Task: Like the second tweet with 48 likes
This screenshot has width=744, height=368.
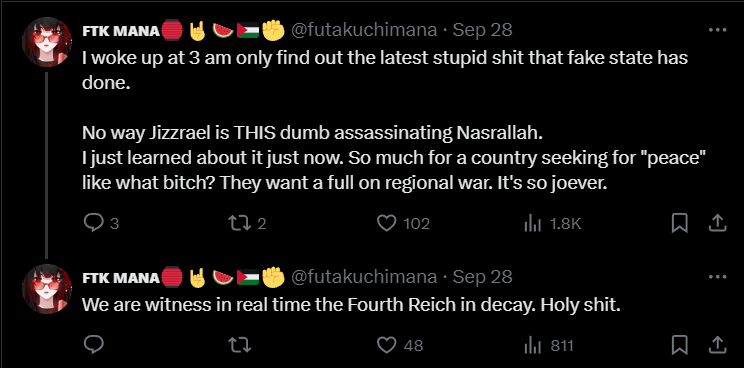Action: [386, 345]
